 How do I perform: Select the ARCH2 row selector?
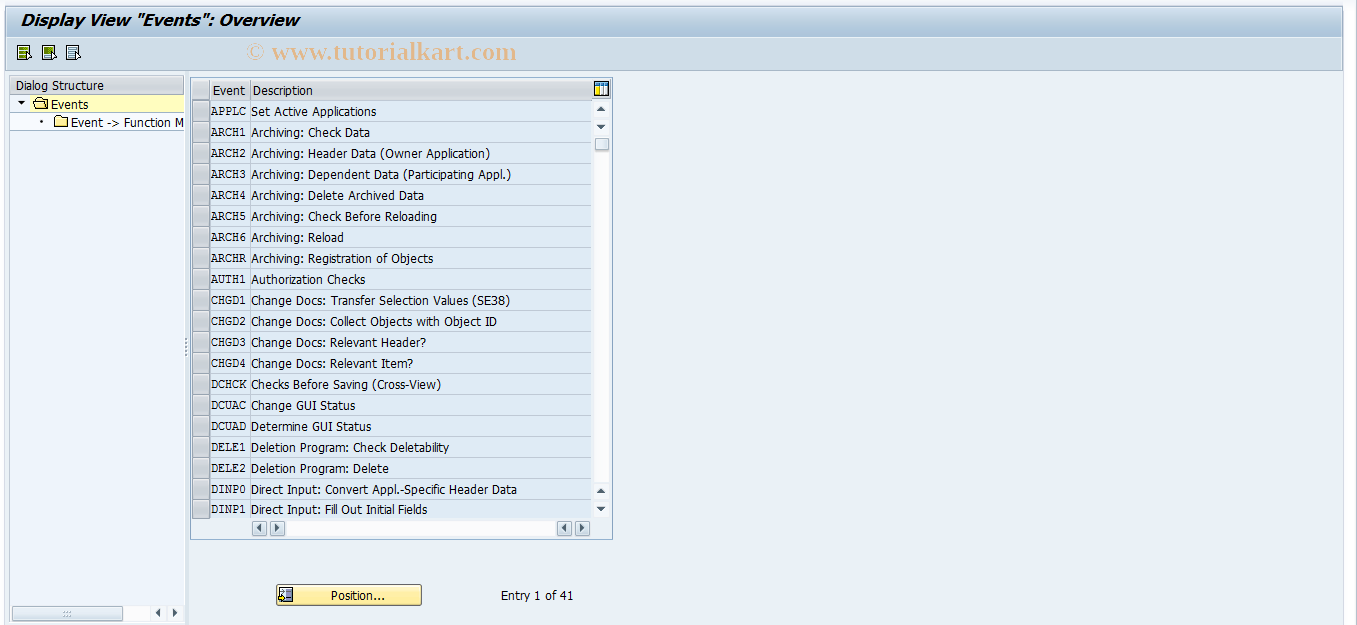point(201,153)
